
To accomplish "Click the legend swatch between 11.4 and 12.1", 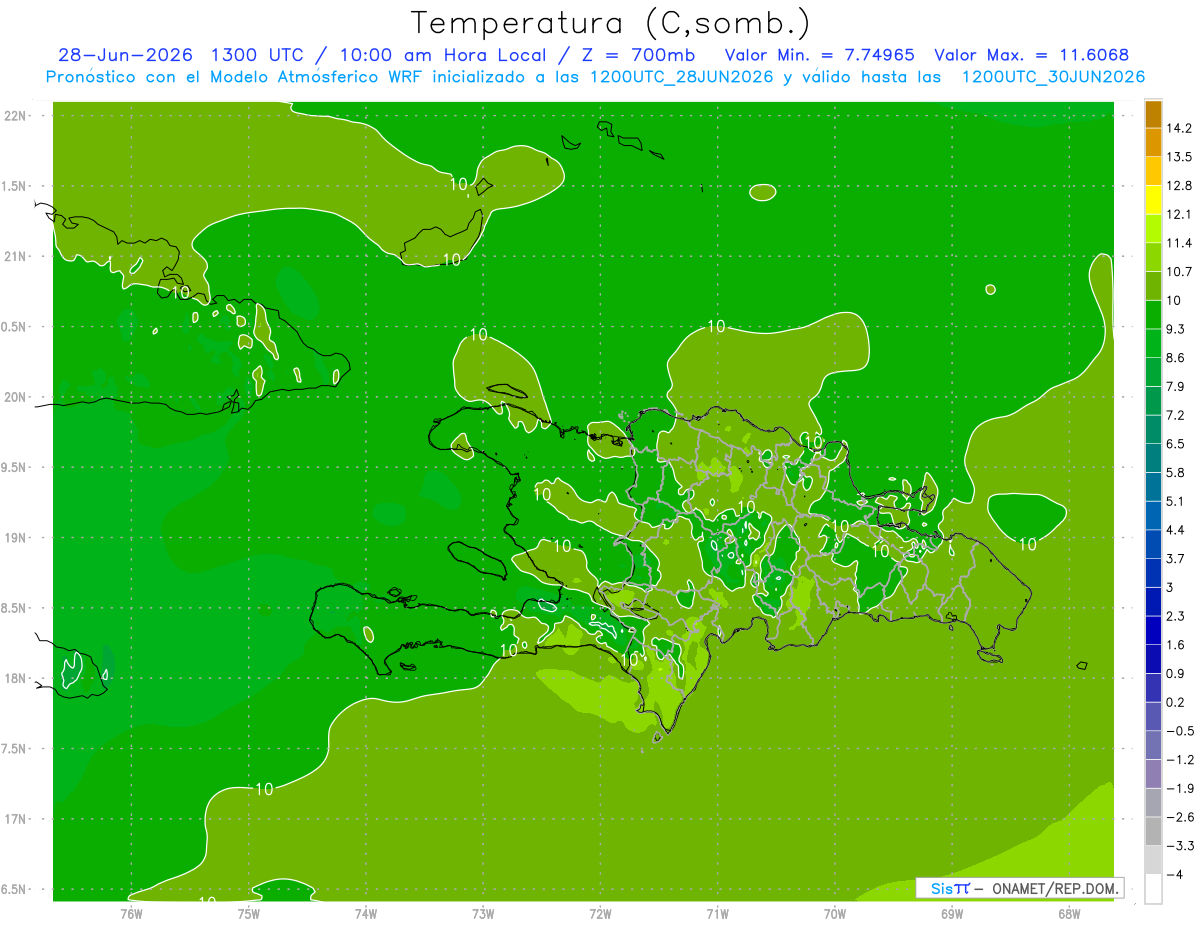I will coord(1153,229).
